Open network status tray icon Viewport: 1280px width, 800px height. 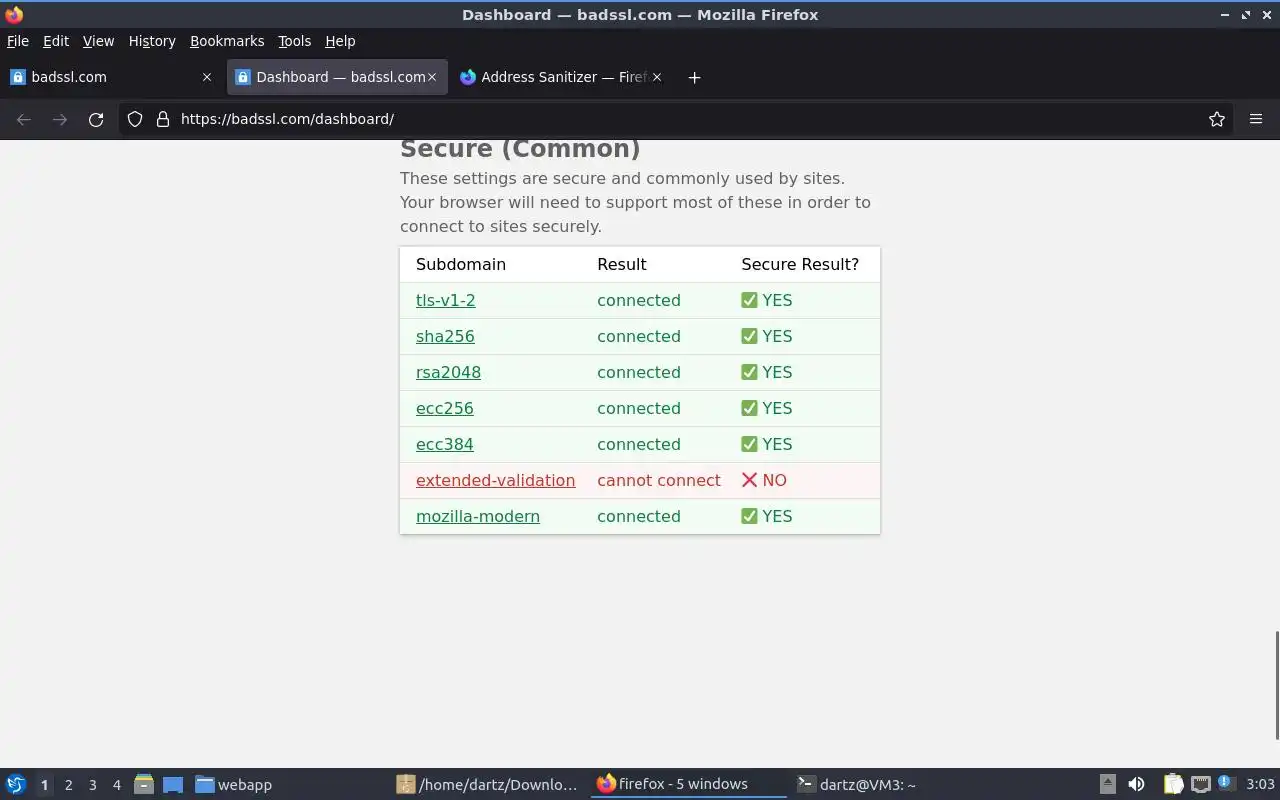pyautogui.click(x=1200, y=784)
